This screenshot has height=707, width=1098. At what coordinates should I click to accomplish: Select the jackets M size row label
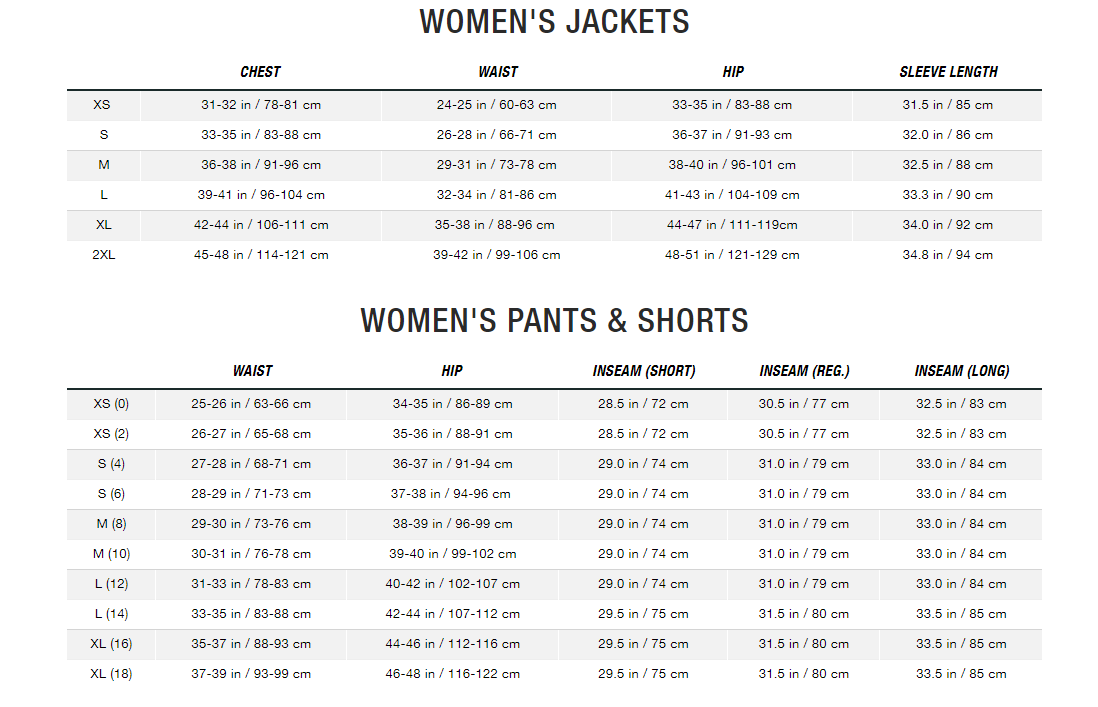104,165
